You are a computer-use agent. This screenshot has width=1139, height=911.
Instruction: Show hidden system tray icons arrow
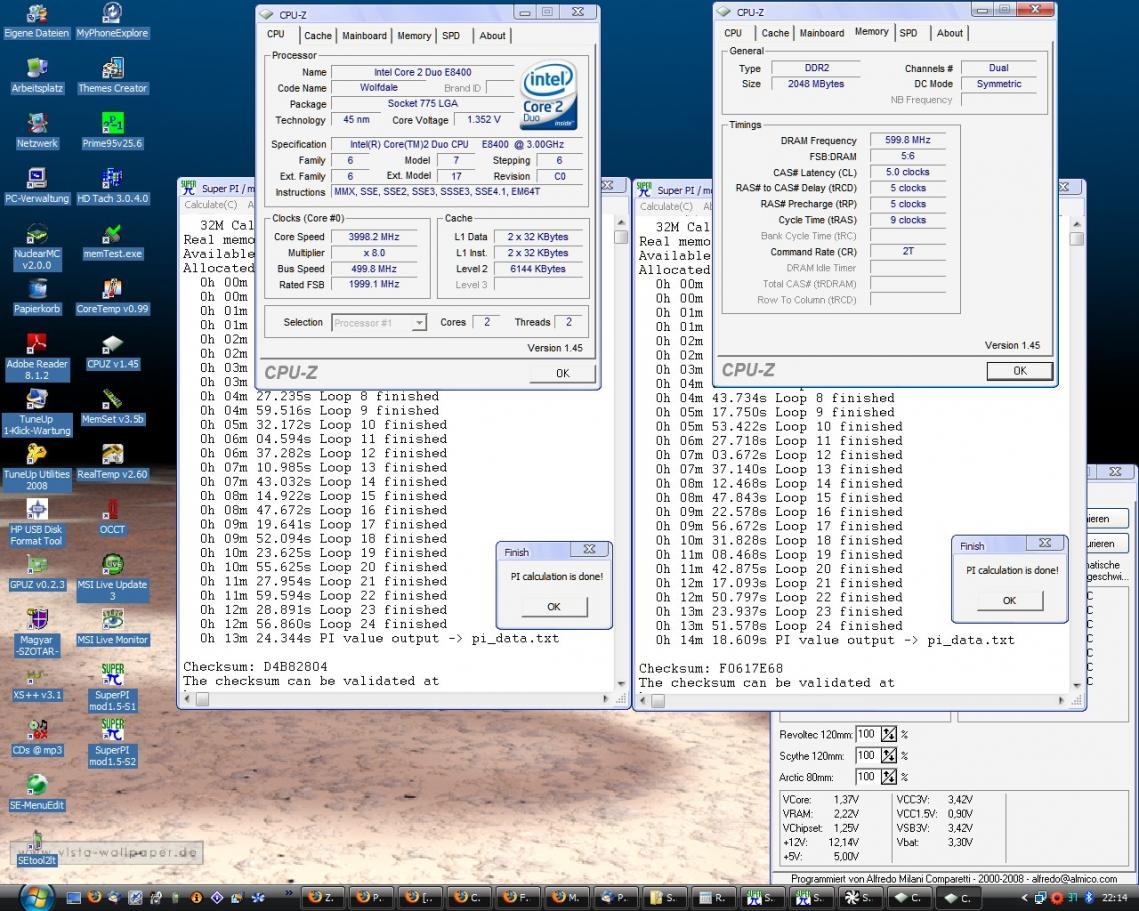(1024, 899)
